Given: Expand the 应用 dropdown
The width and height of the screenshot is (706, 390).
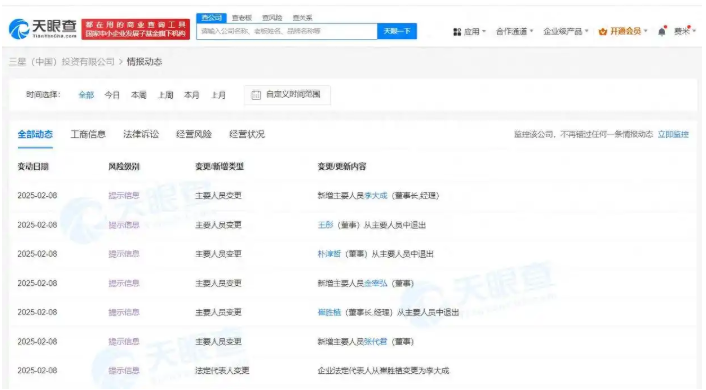Looking at the screenshot, I should (475, 32).
